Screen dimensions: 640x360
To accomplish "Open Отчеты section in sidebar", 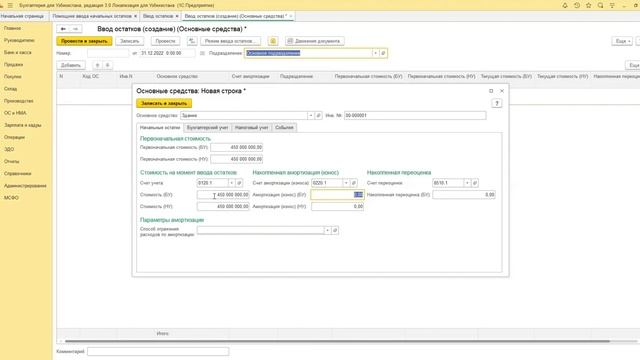I will tap(11, 161).
